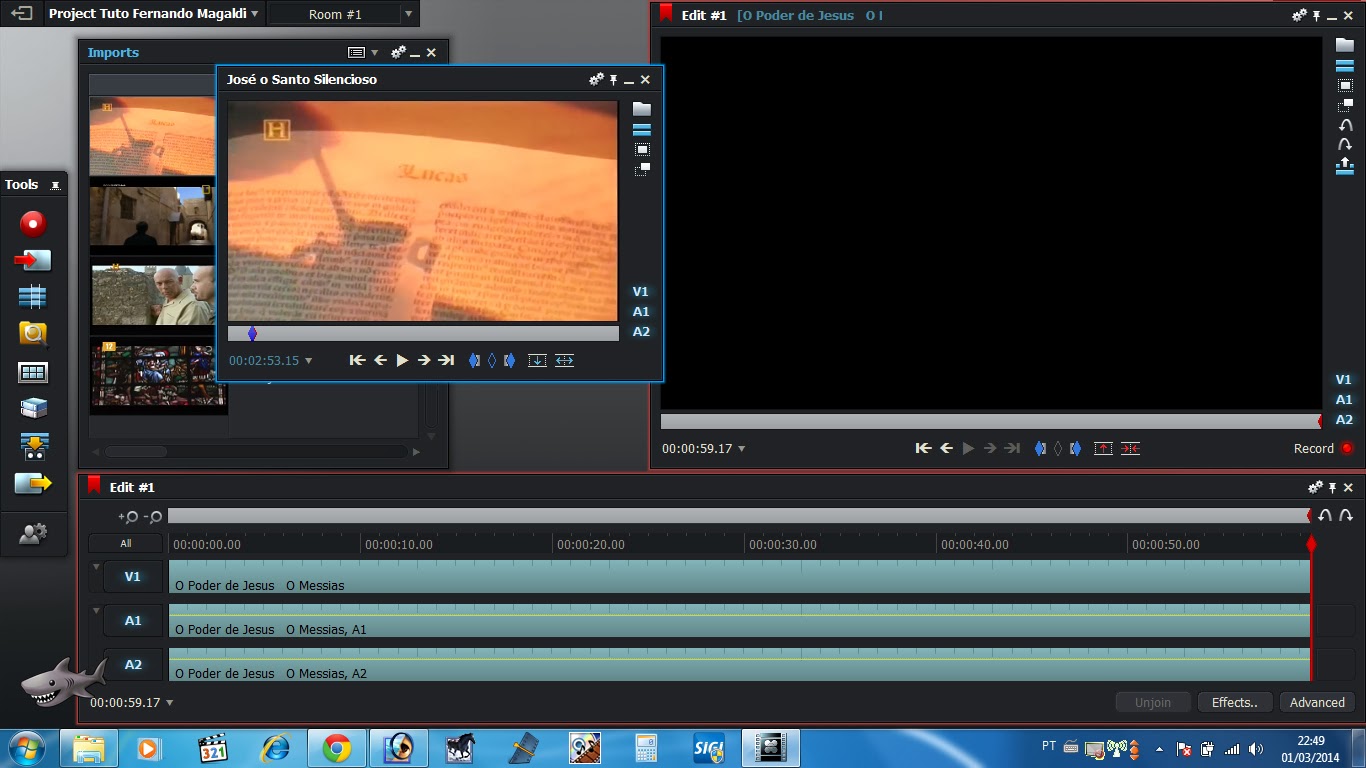
Task: Open Google Chrome from the taskbar
Action: coord(337,748)
